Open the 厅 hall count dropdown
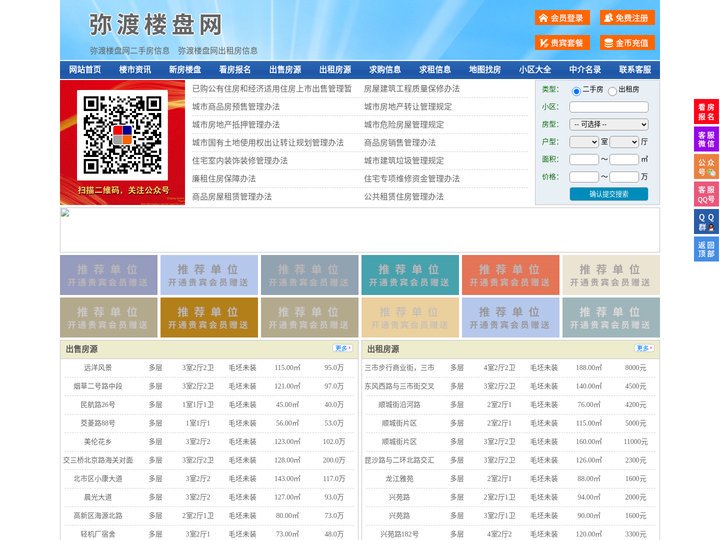This screenshot has height=540, width=720. 624,142
